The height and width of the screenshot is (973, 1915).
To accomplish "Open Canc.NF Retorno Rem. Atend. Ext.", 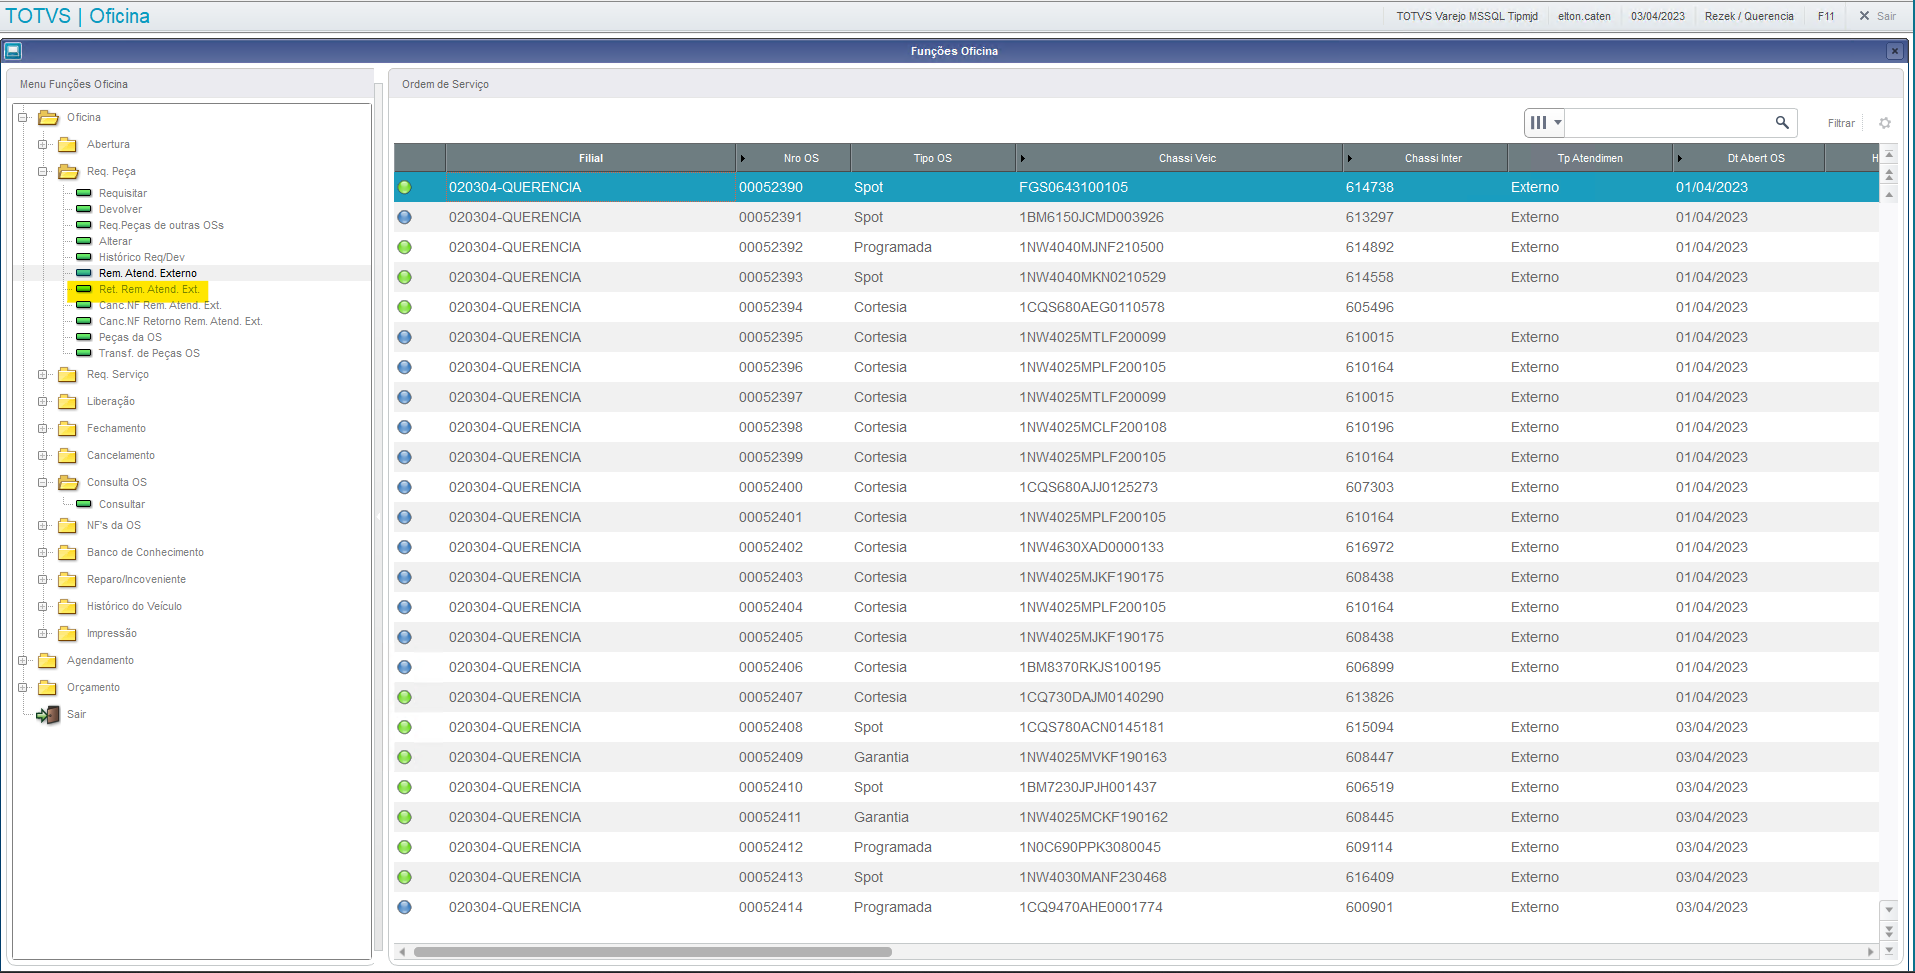I will coord(180,321).
